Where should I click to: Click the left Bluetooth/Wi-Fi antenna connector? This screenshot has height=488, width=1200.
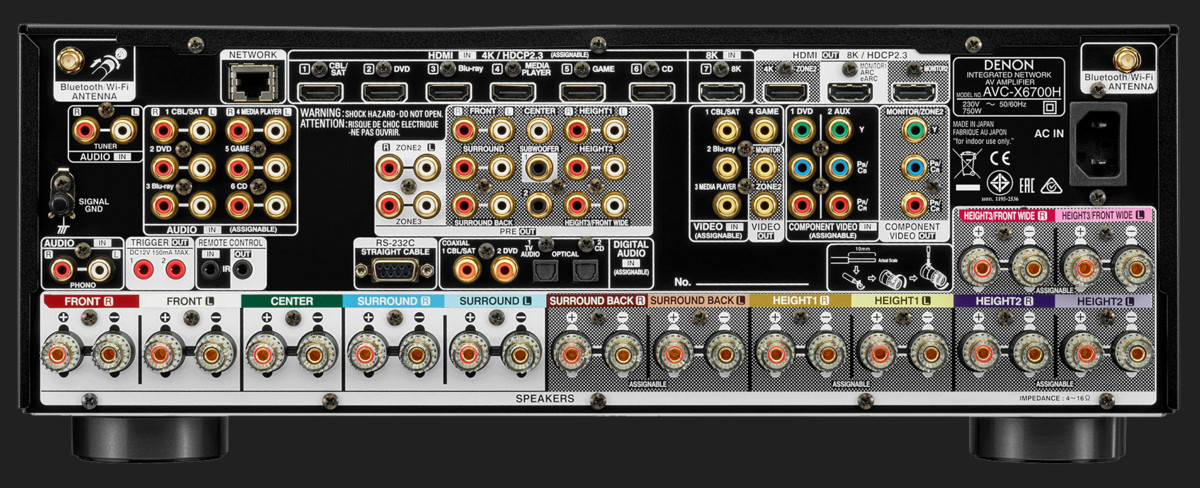tap(70, 61)
